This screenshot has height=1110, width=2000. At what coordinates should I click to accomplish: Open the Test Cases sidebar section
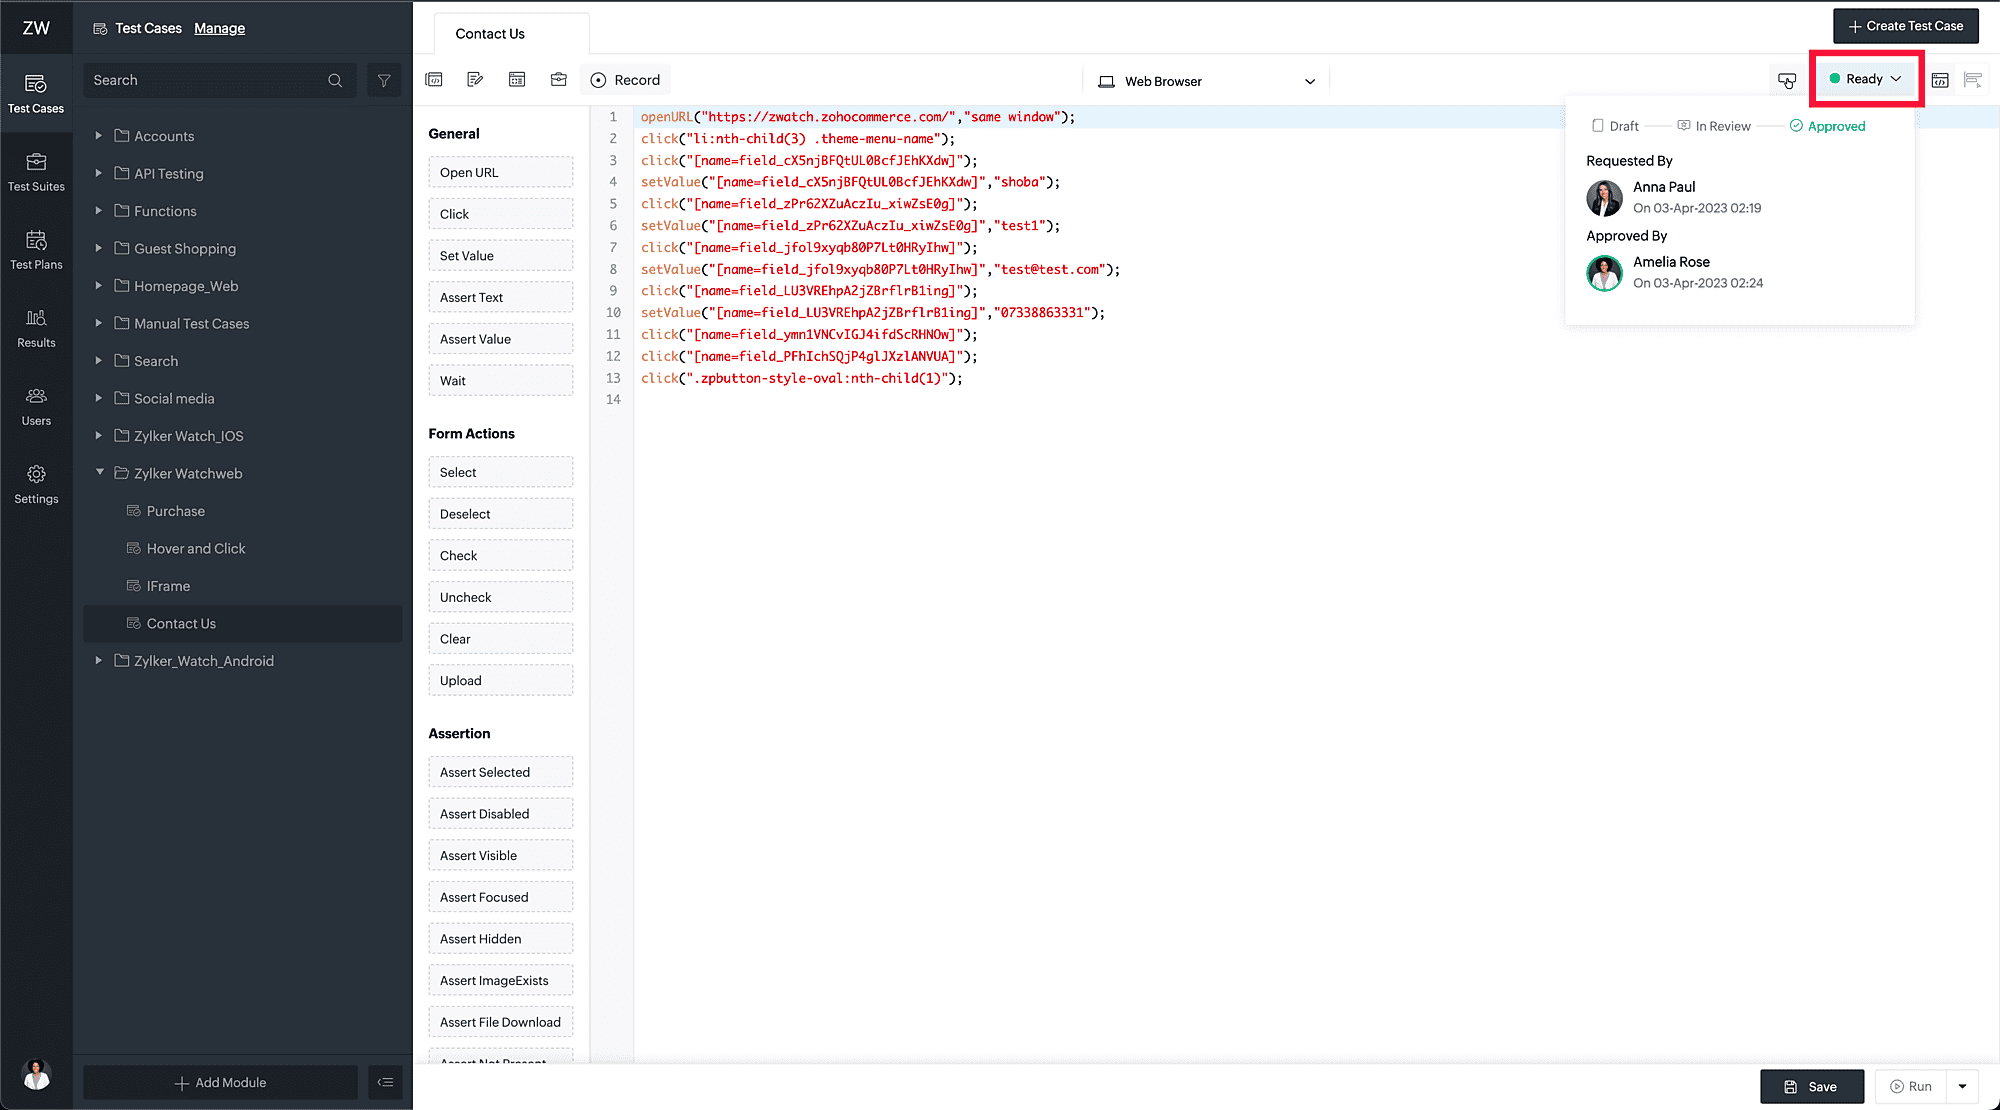pyautogui.click(x=36, y=93)
